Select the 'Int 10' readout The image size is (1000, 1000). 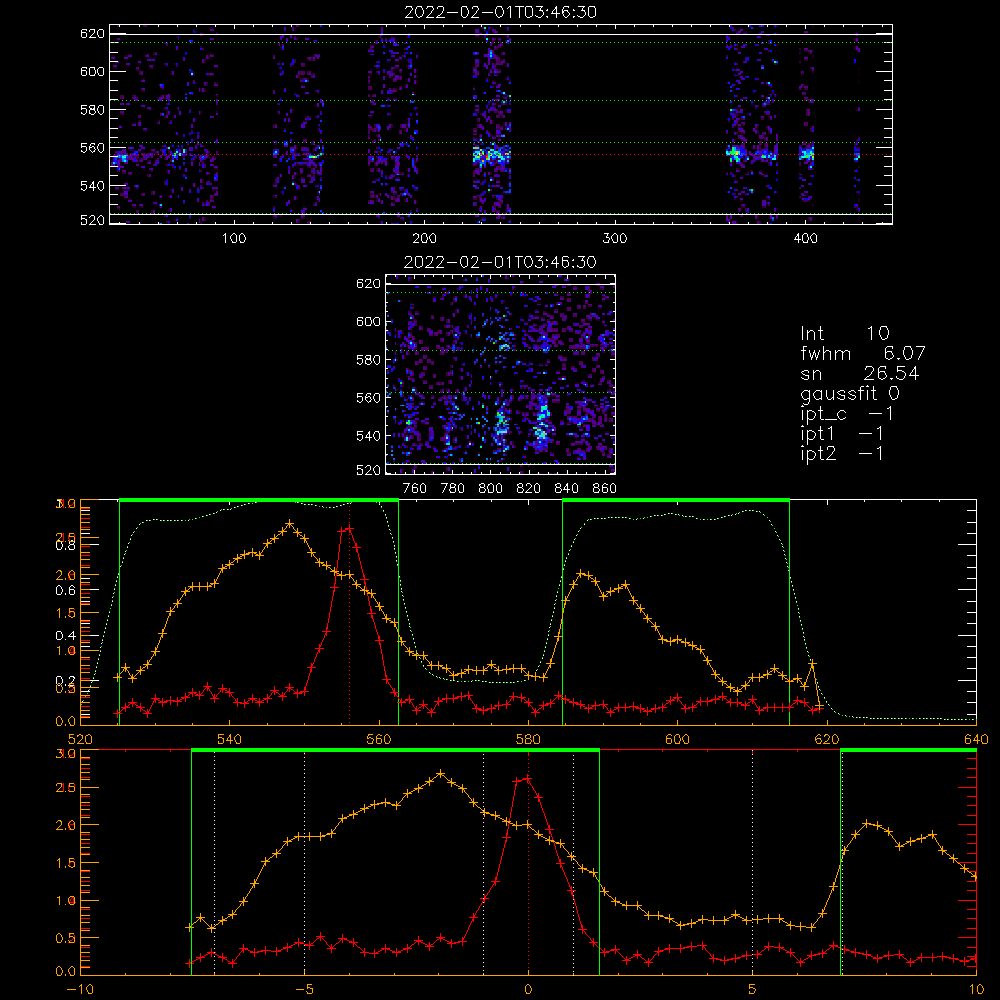[x=845, y=333]
